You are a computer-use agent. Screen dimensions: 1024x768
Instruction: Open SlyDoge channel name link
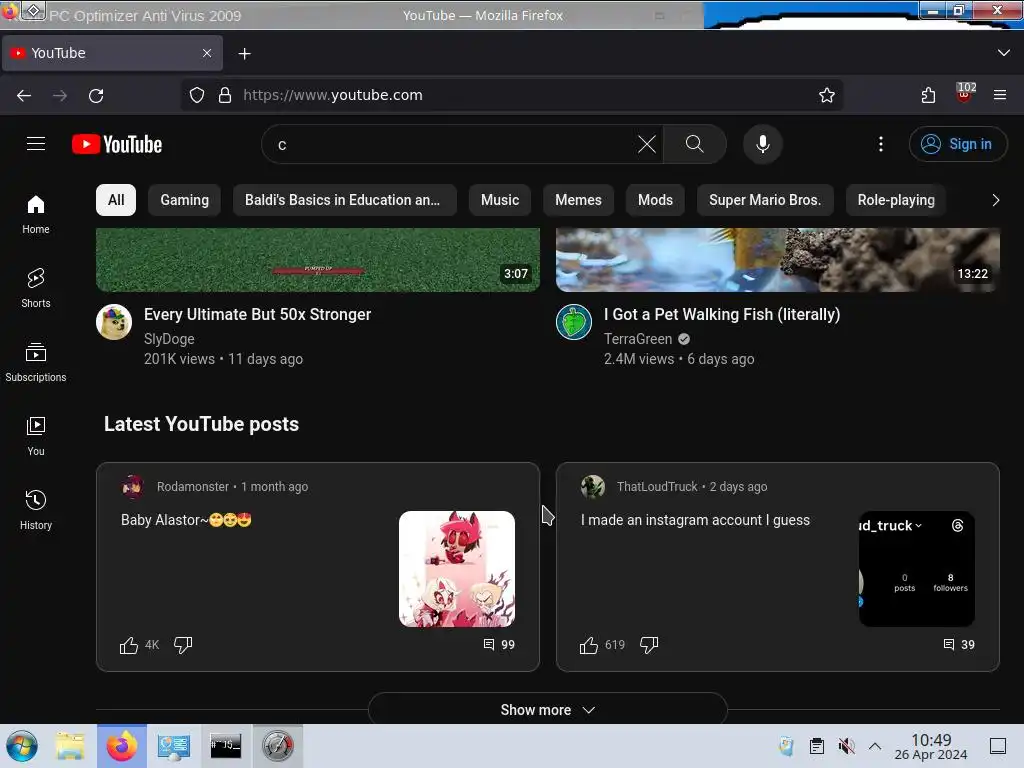tap(169, 339)
